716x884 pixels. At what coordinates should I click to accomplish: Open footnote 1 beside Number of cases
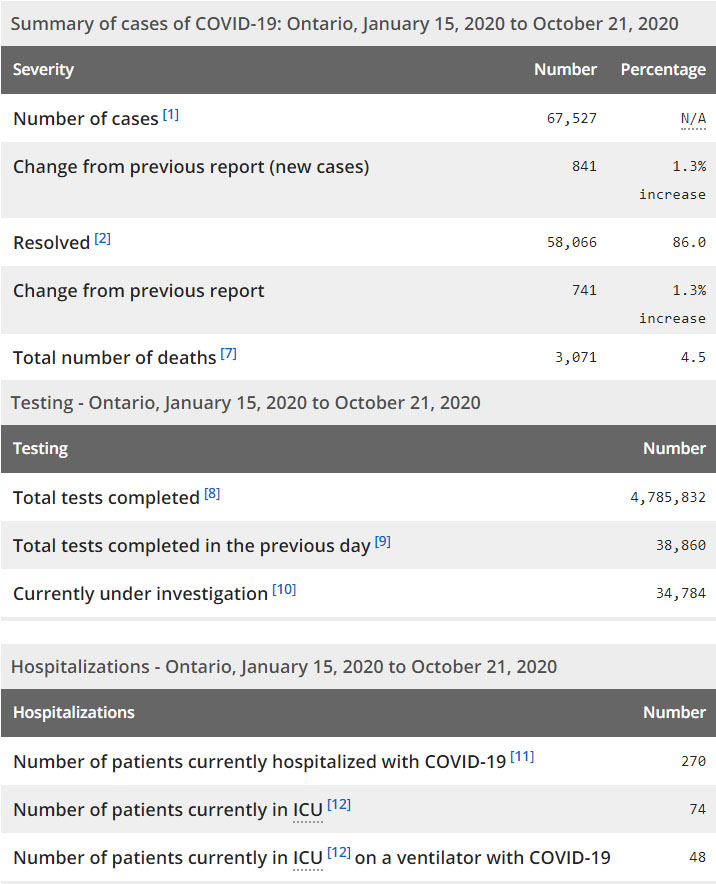tap(171, 115)
